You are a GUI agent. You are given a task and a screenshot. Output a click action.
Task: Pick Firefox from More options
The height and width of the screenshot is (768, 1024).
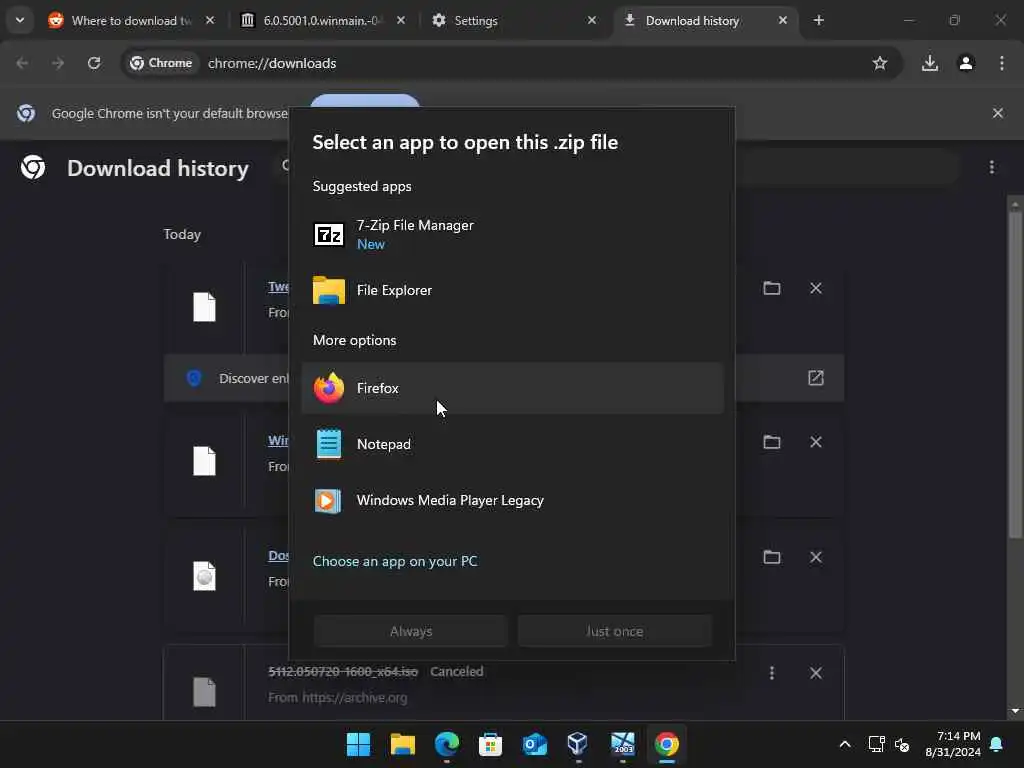(513, 388)
